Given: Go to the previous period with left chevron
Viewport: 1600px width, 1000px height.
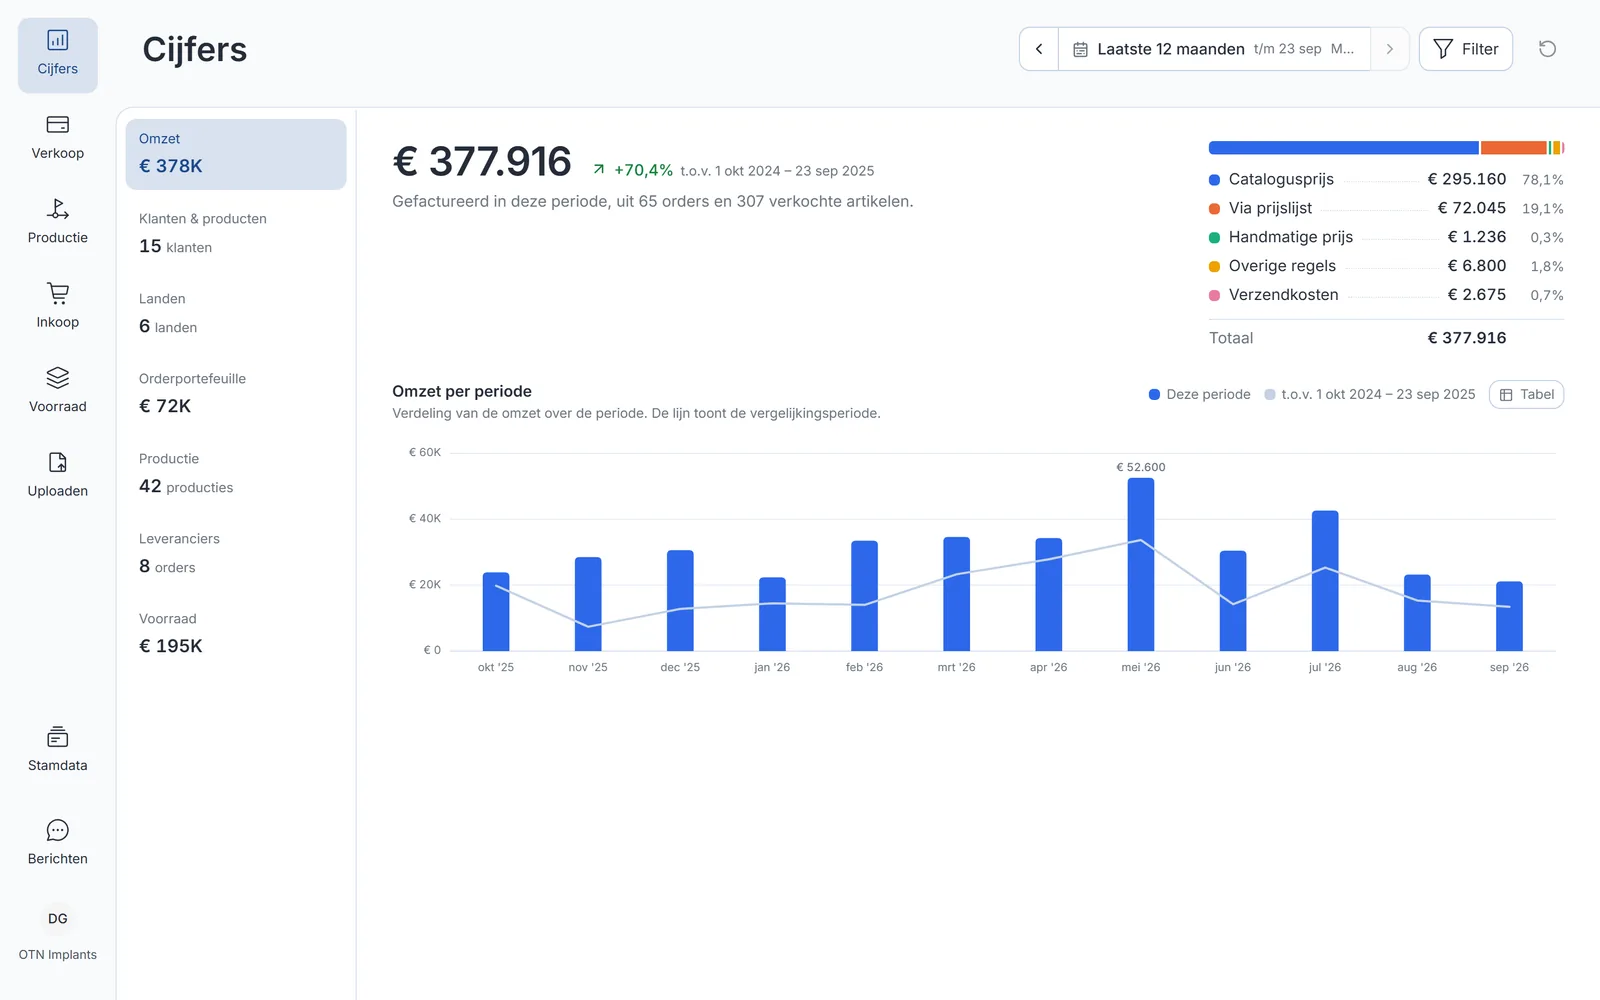Looking at the screenshot, I should tap(1039, 49).
